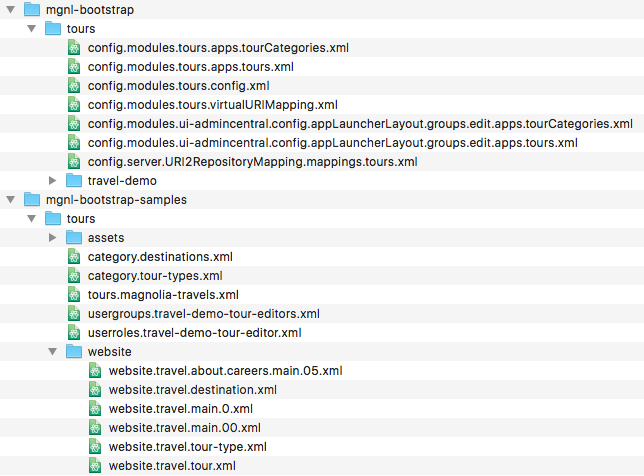Click XML icon of website.travel.main.00.xml
Image resolution: width=644 pixels, height=476 pixels.
point(95,428)
